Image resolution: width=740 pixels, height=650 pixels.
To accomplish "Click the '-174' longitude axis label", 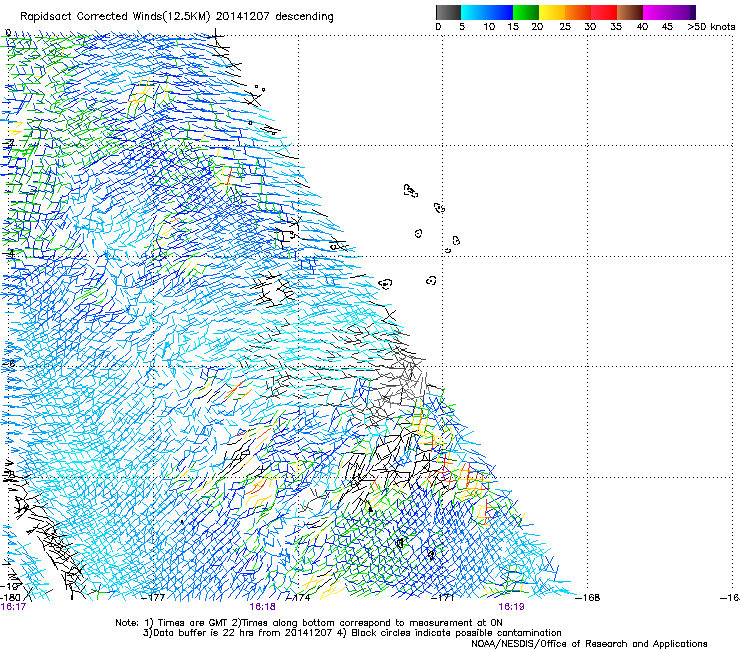I will (x=299, y=598).
